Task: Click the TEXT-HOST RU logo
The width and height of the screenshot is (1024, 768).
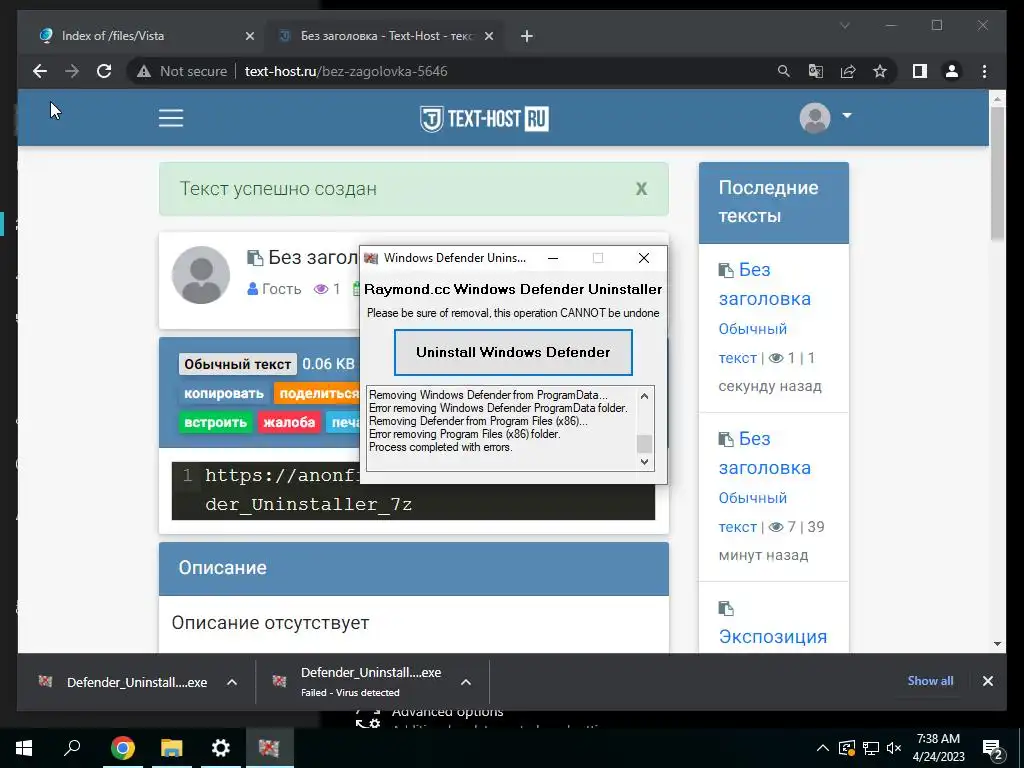Action: pyautogui.click(x=484, y=119)
